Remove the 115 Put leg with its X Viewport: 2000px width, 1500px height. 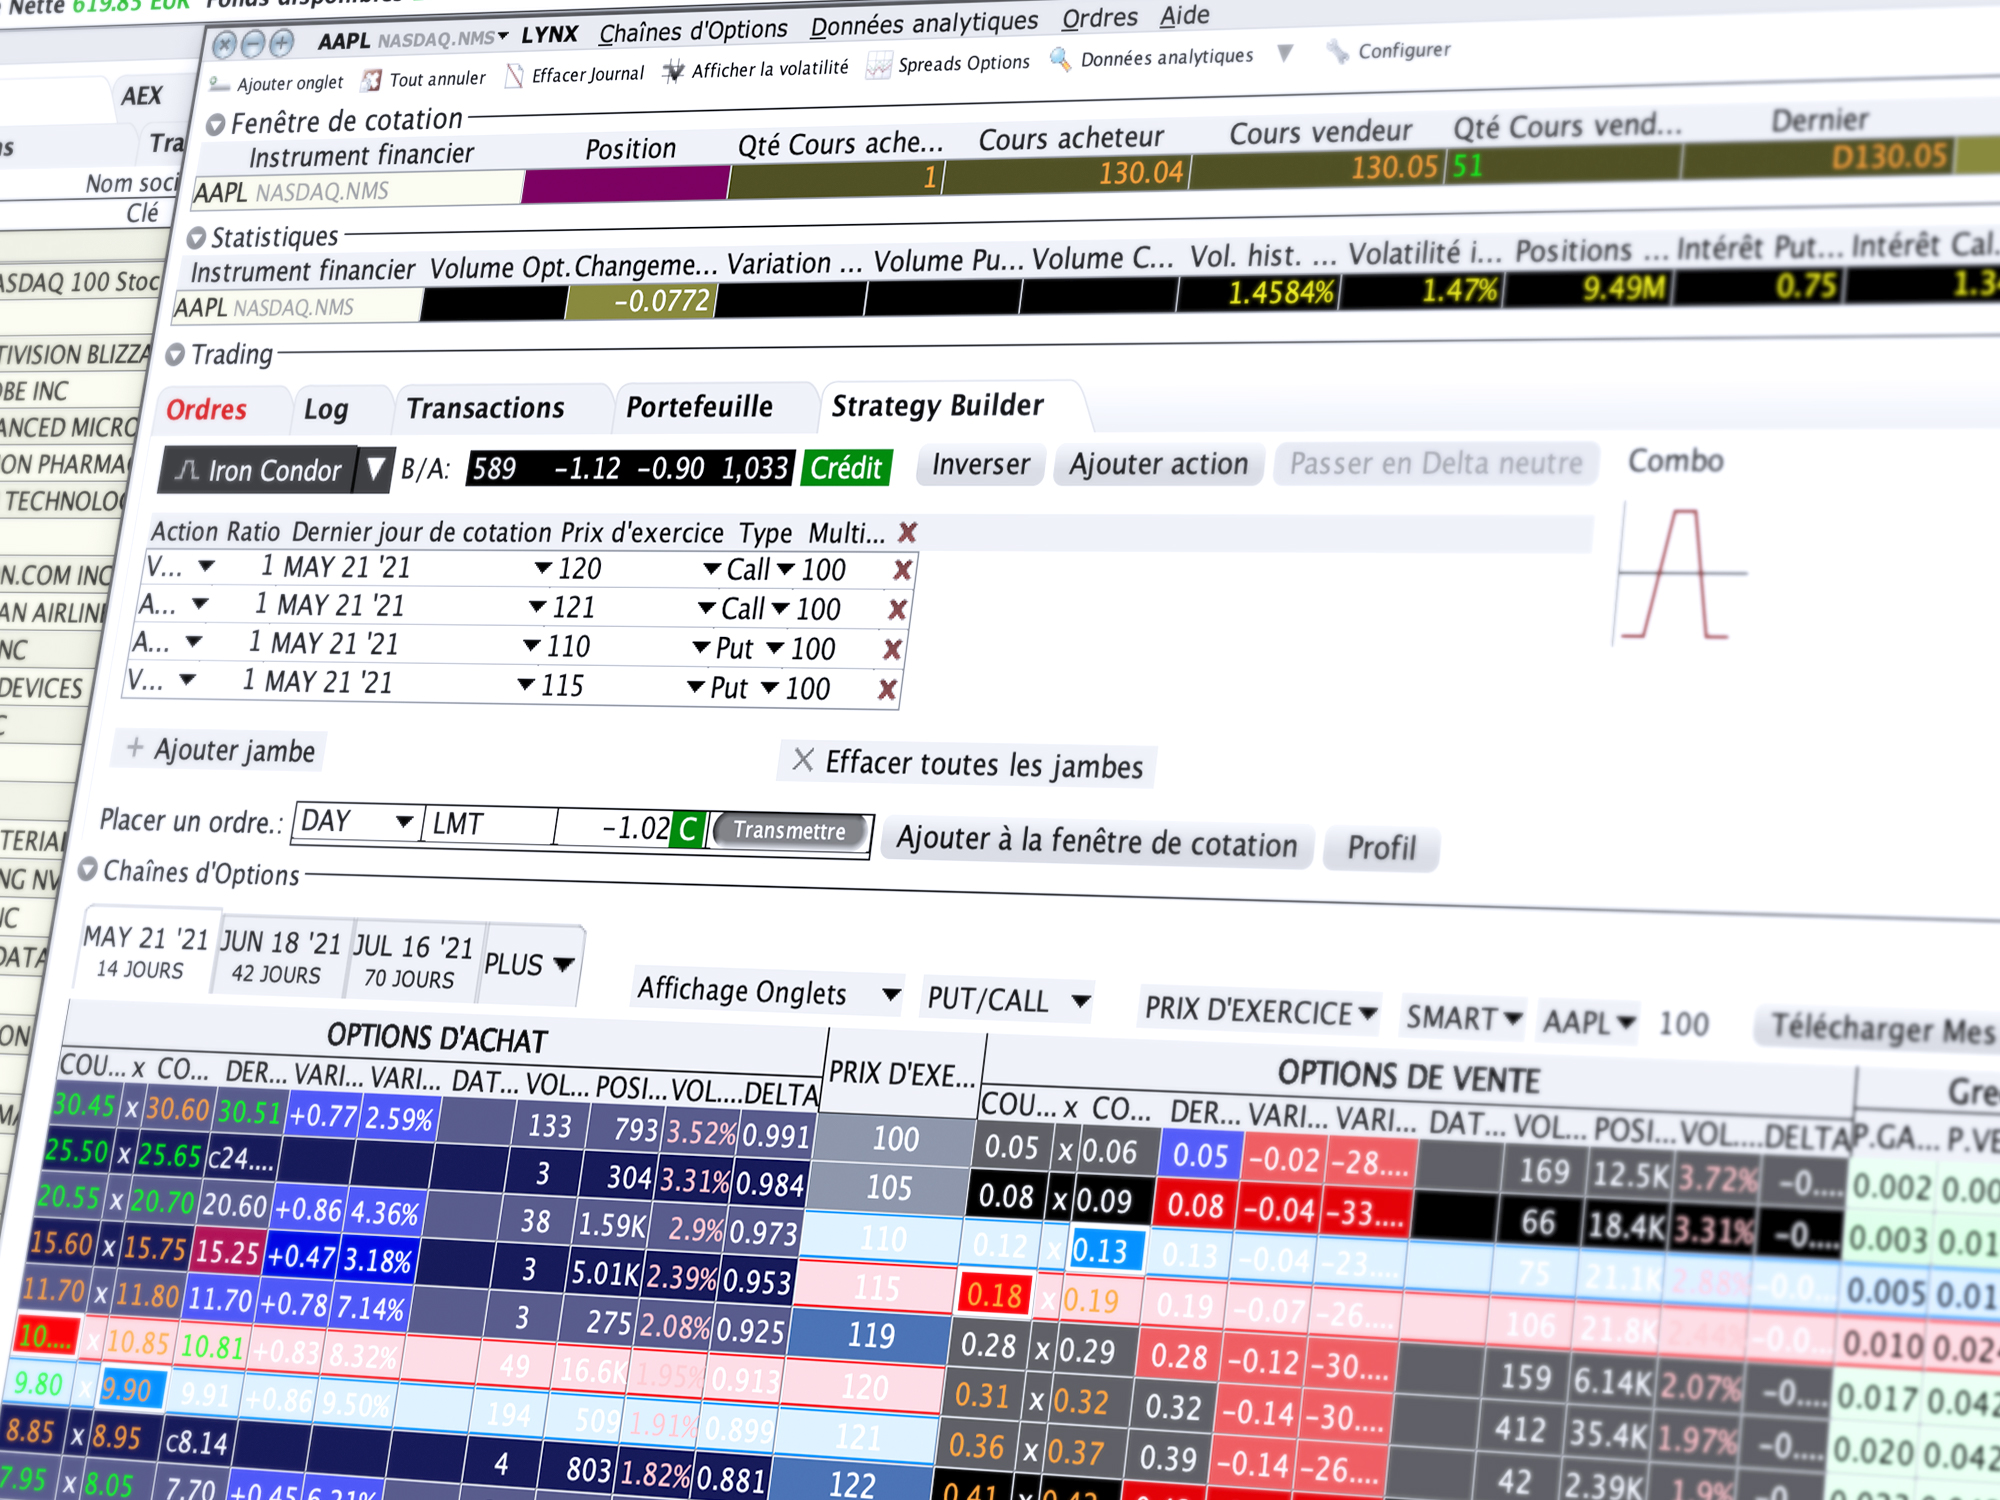(886, 689)
